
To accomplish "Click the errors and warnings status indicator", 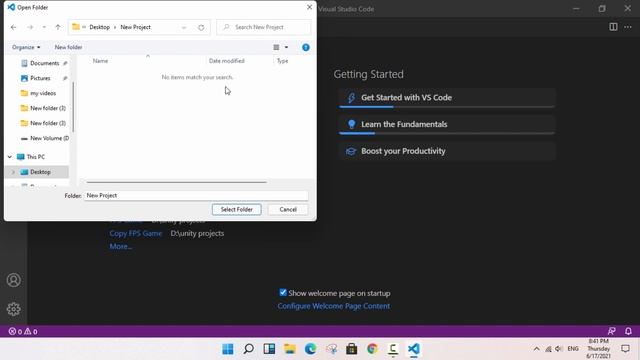I will (23, 331).
